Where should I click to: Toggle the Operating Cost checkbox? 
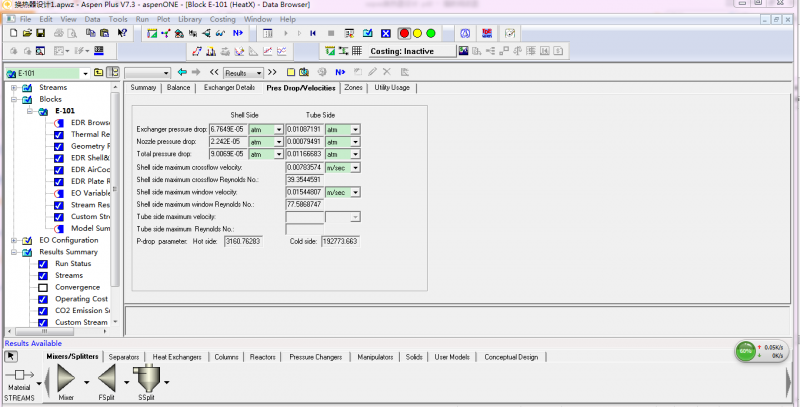pos(43,299)
